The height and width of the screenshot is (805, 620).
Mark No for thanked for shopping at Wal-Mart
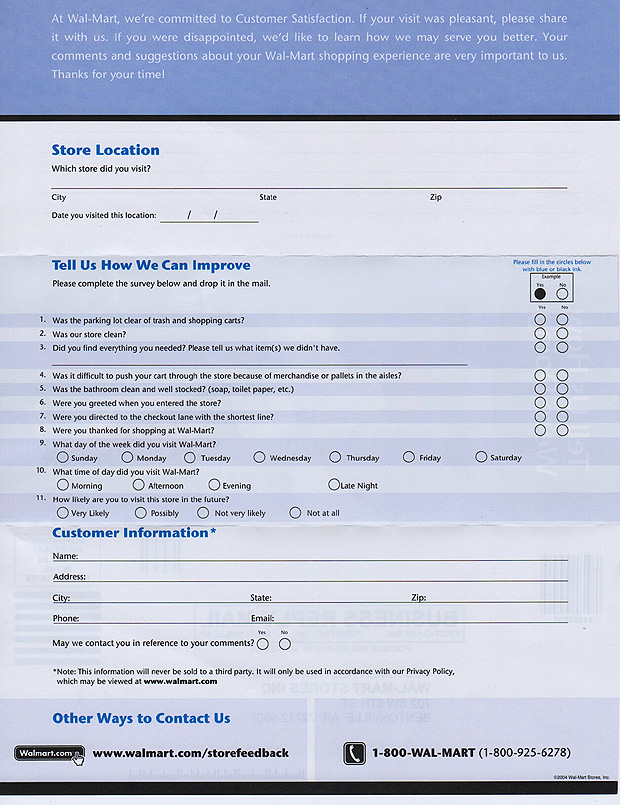coord(563,430)
